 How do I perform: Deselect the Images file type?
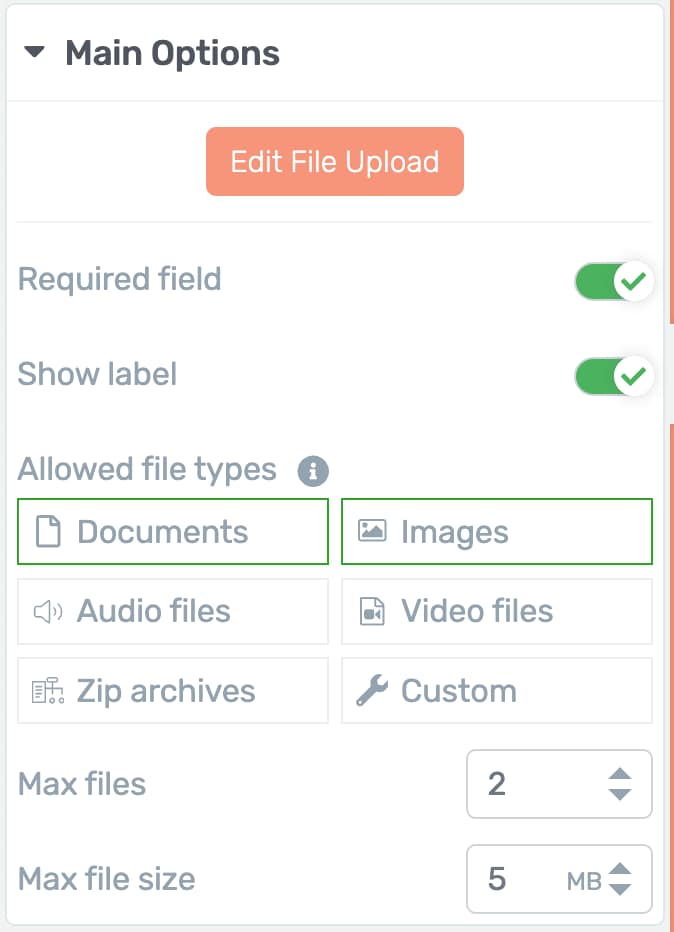(x=497, y=531)
